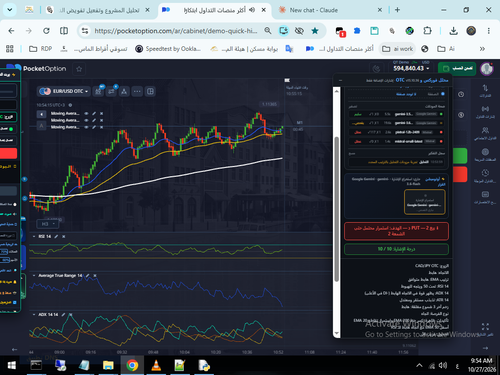Collapse the Average True Range 14 panel
Viewport: 500px width, 375px height.
coord(34,276)
